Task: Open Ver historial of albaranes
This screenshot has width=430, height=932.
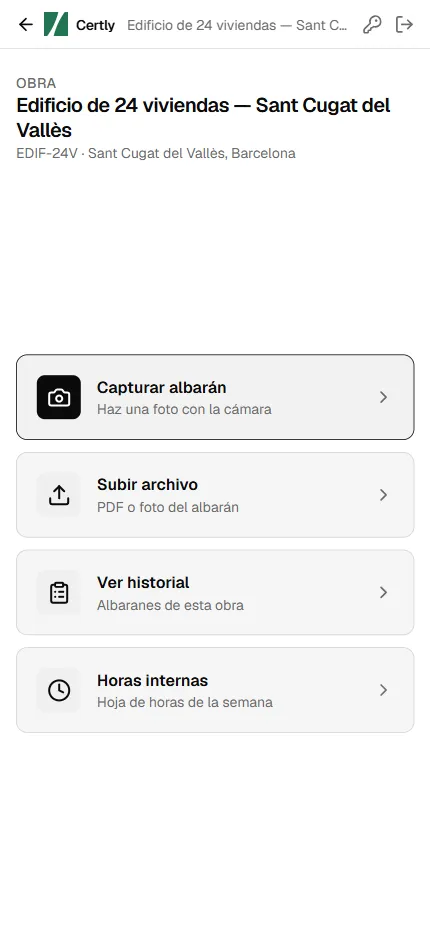Action: pos(215,593)
